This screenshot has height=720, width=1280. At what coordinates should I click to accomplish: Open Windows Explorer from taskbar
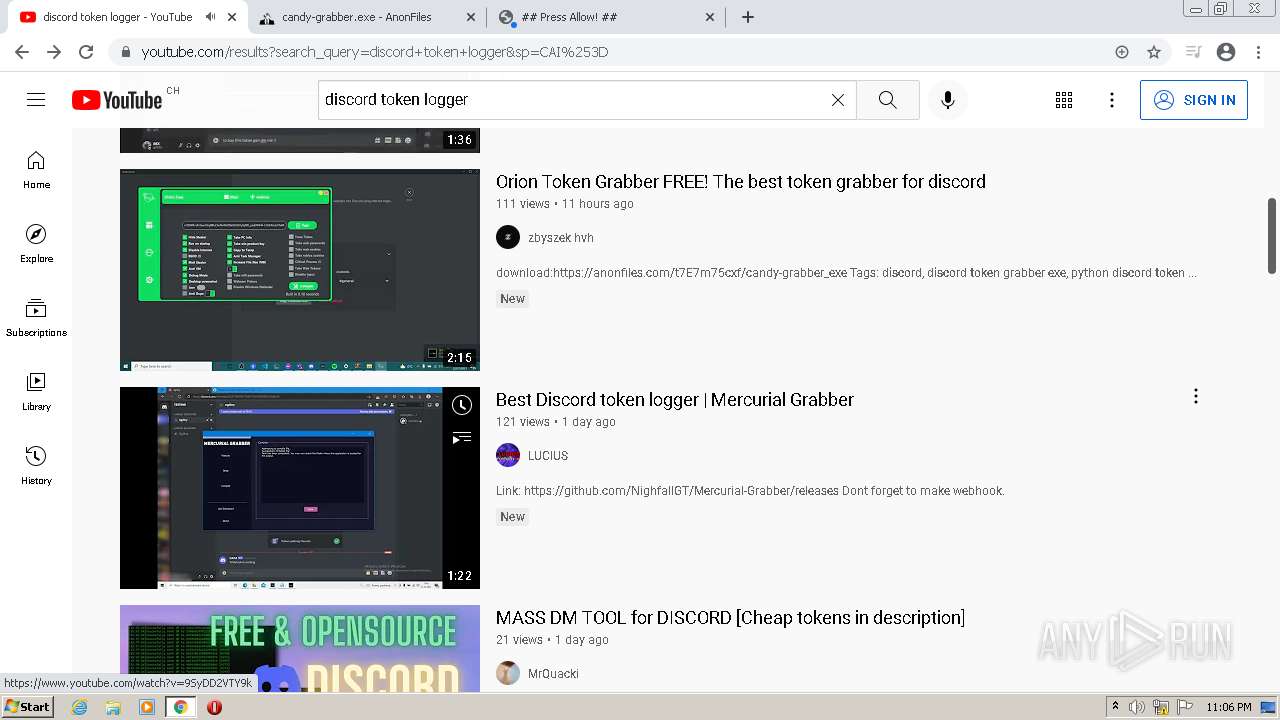[113, 707]
